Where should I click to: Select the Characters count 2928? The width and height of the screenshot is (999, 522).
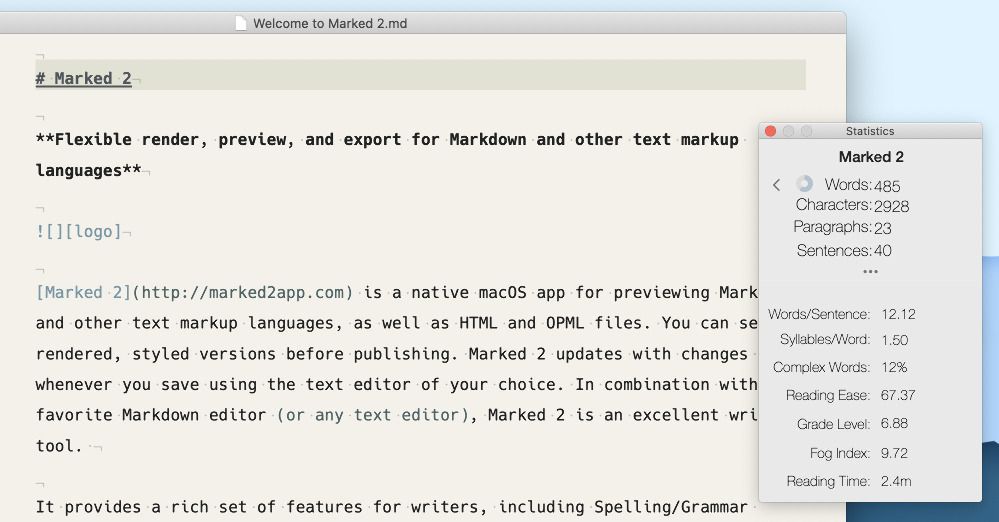891,207
